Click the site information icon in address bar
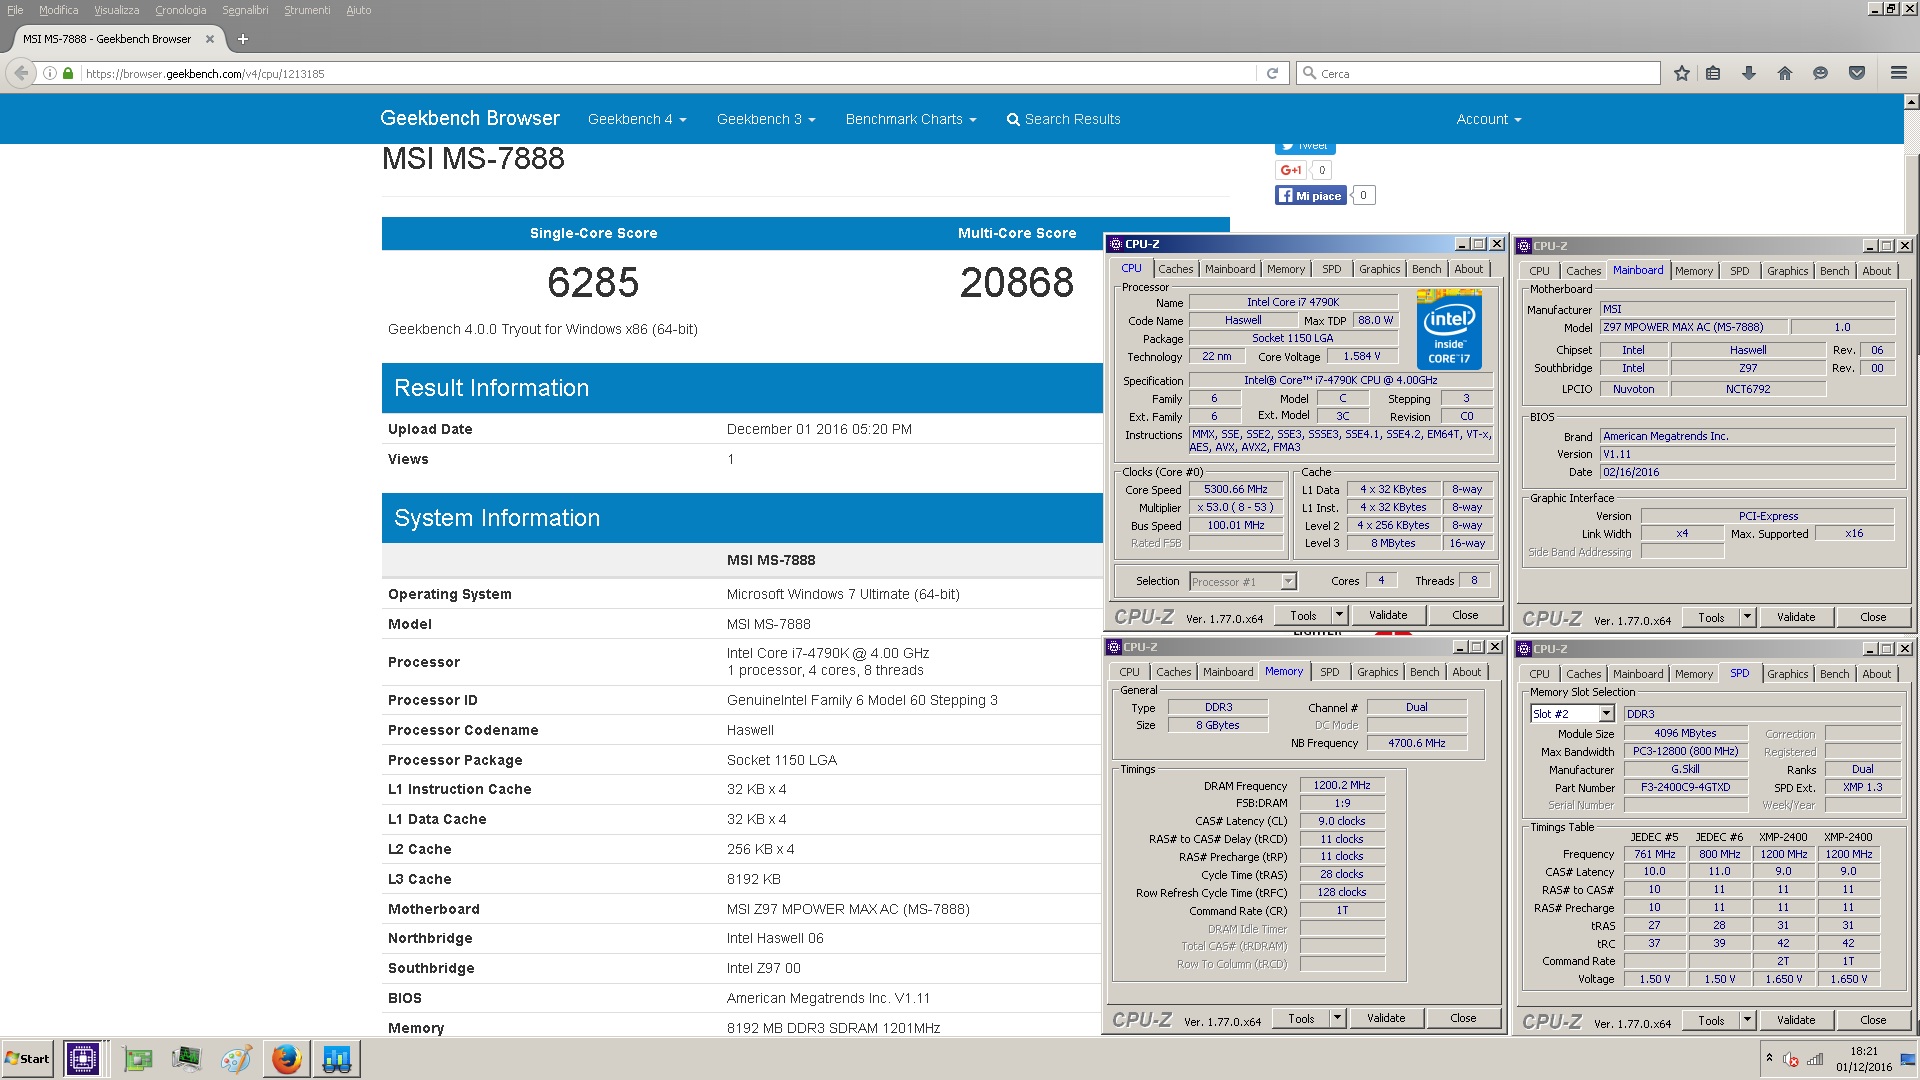Viewport: 1920px width, 1080px height. coord(50,73)
